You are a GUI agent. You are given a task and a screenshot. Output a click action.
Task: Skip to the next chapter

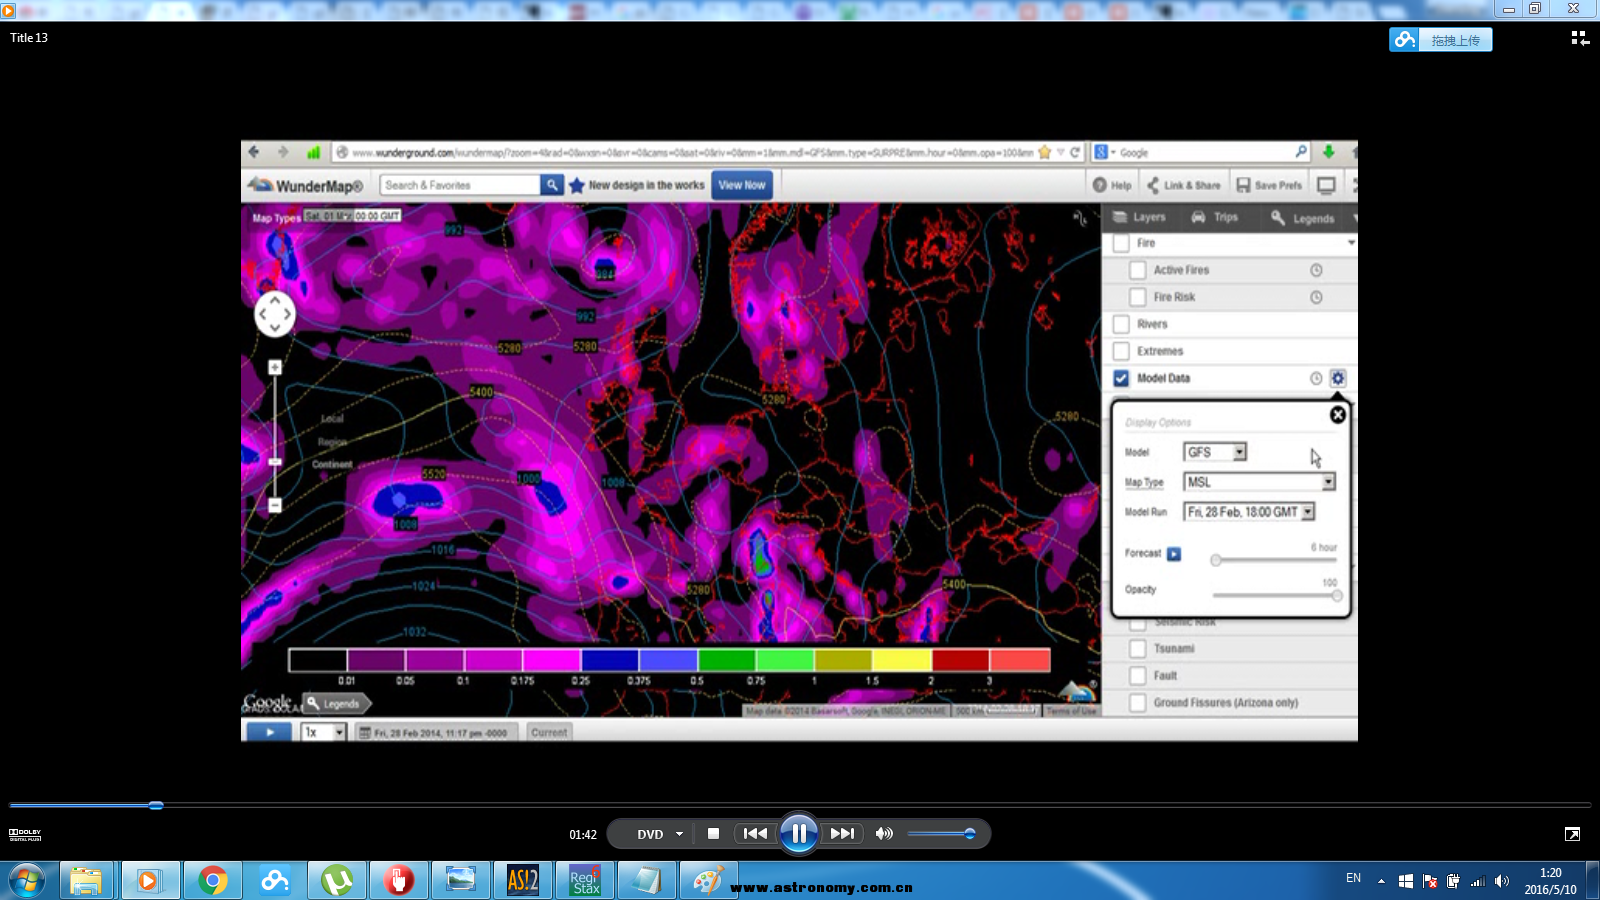(842, 834)
